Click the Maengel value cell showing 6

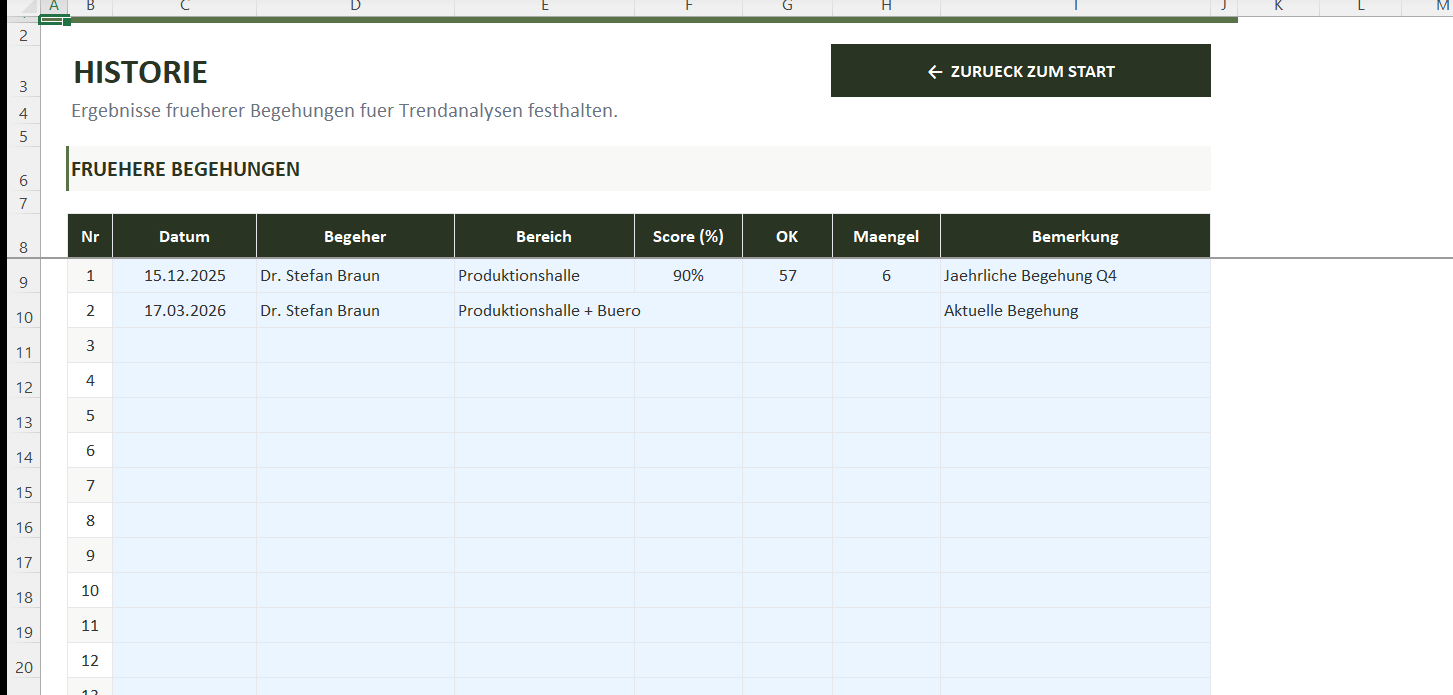coord(885,275)
